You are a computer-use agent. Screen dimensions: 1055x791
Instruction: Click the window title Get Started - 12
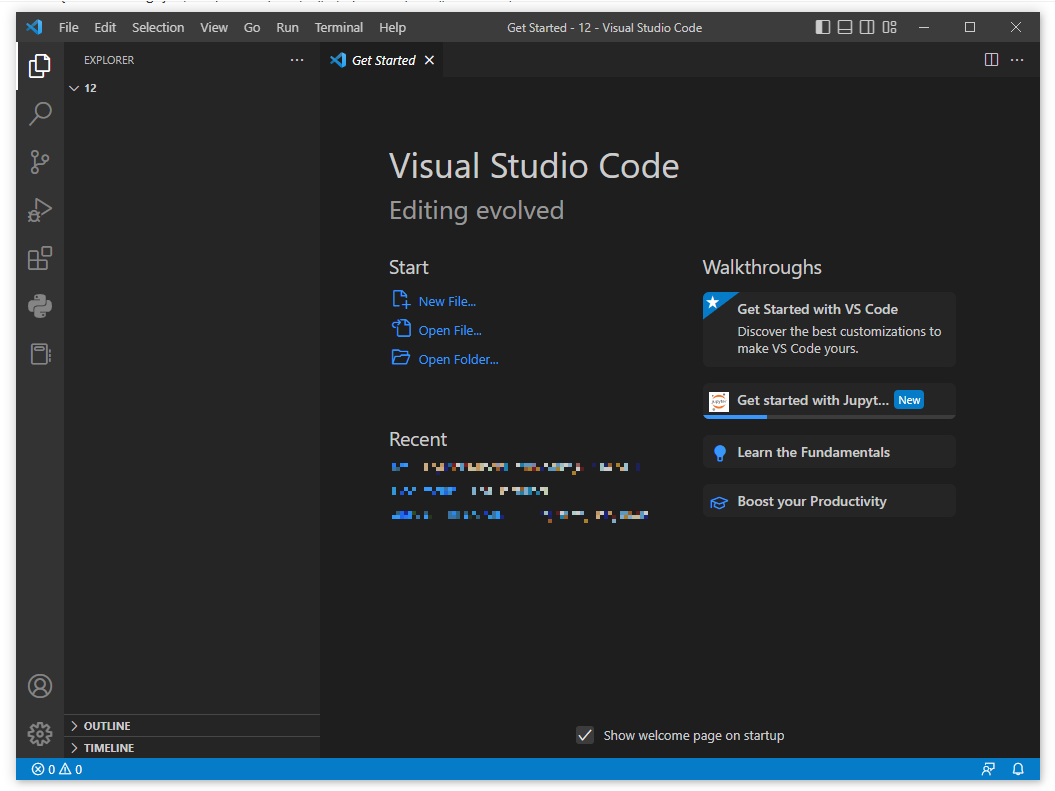pos(604,28)
